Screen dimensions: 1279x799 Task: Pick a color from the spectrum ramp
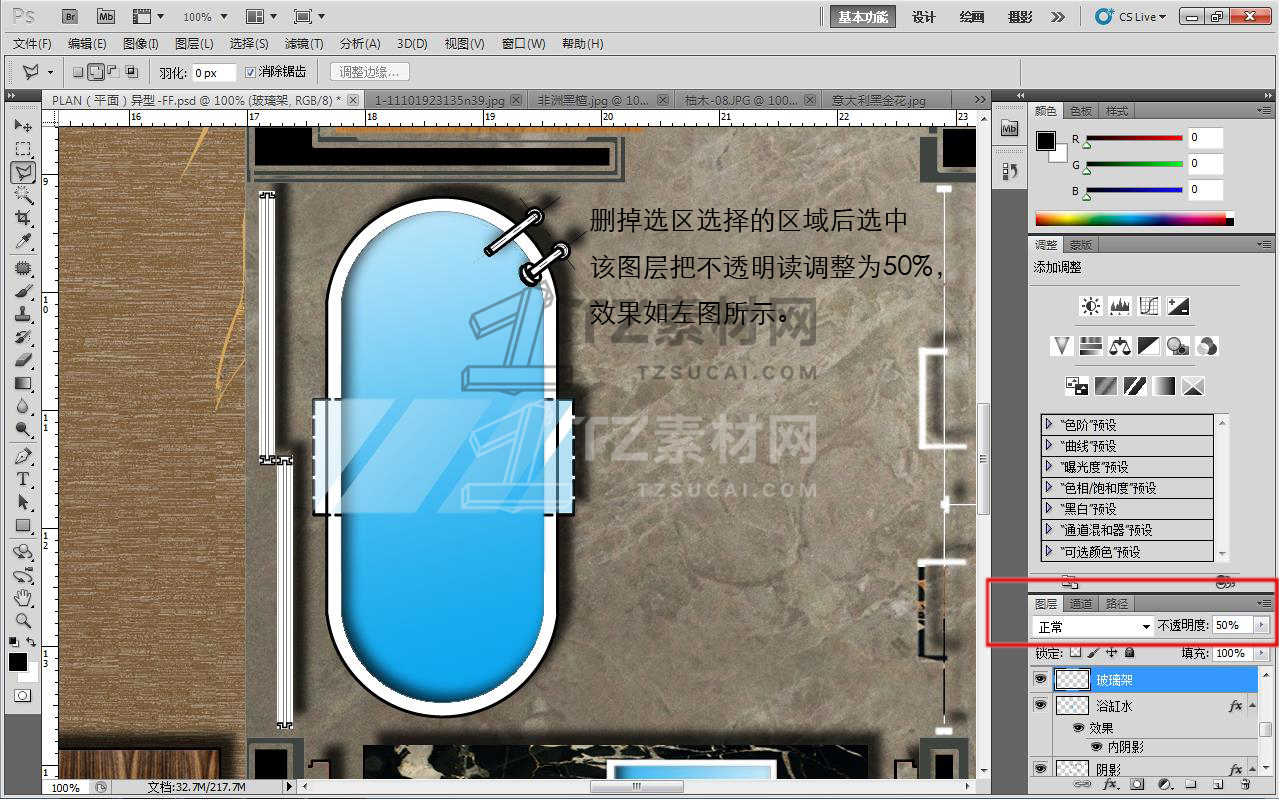click(1131, 219)
